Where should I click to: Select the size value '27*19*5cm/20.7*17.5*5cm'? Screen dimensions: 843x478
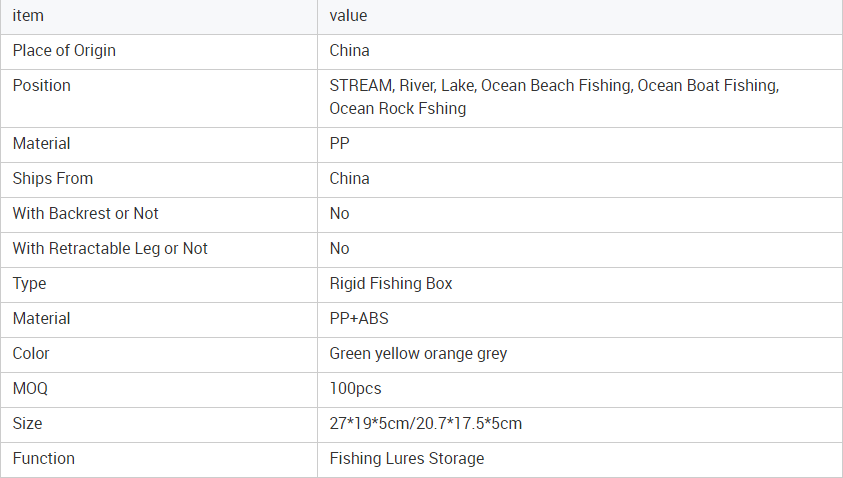coord(426,423)
